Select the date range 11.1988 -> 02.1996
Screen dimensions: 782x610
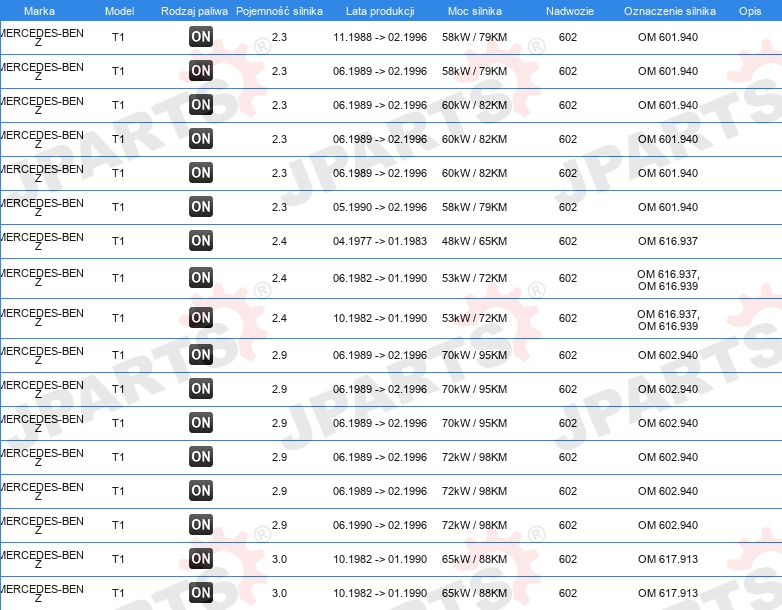(380, 37)
